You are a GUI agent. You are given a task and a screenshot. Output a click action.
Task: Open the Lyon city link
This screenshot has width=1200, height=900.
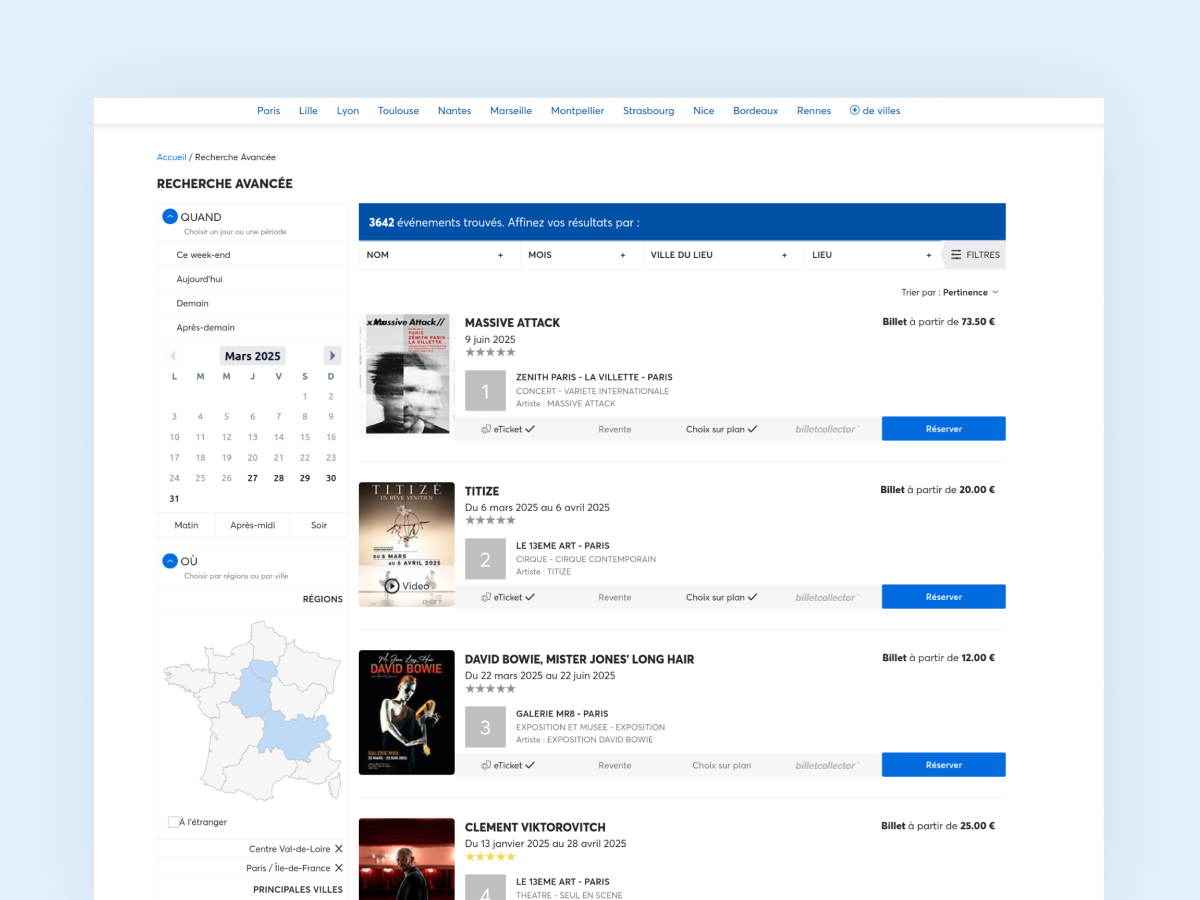click(348, 111)
